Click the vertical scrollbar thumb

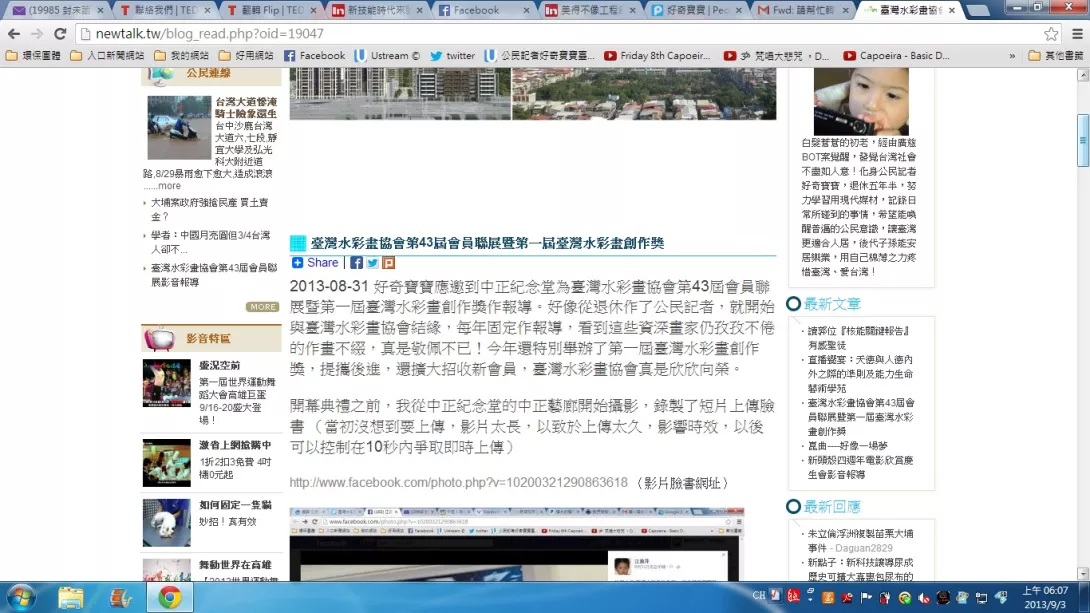[1083, 140]
